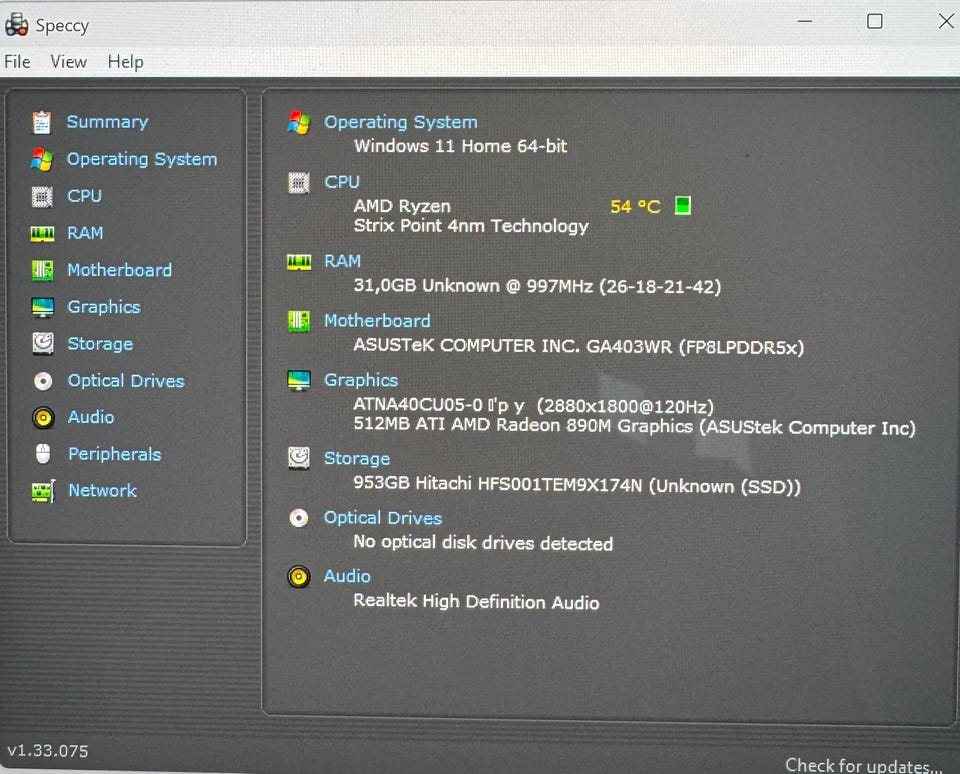Click the Storage hard drive icon in sidebar
The image size is (960, 774).
(x=42, y=344)
